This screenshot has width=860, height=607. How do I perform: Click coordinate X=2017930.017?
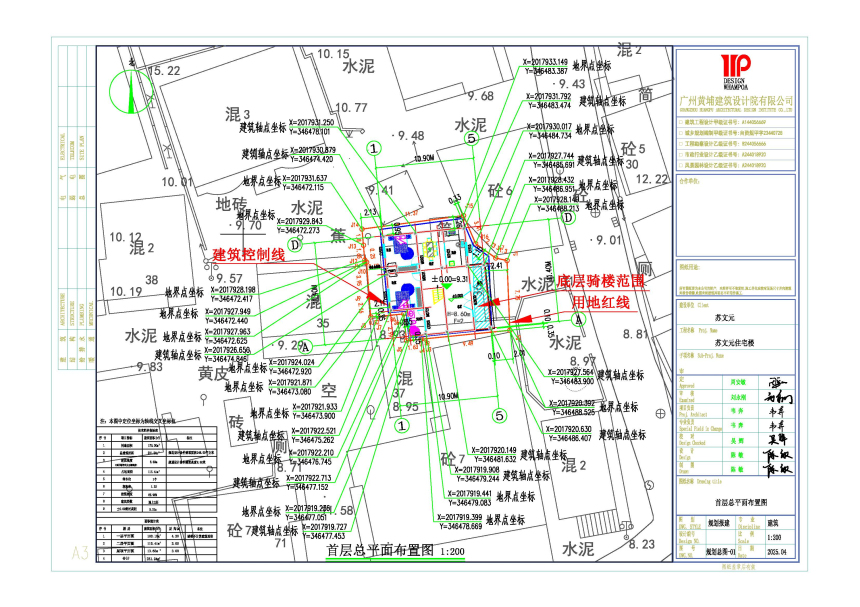549,127
